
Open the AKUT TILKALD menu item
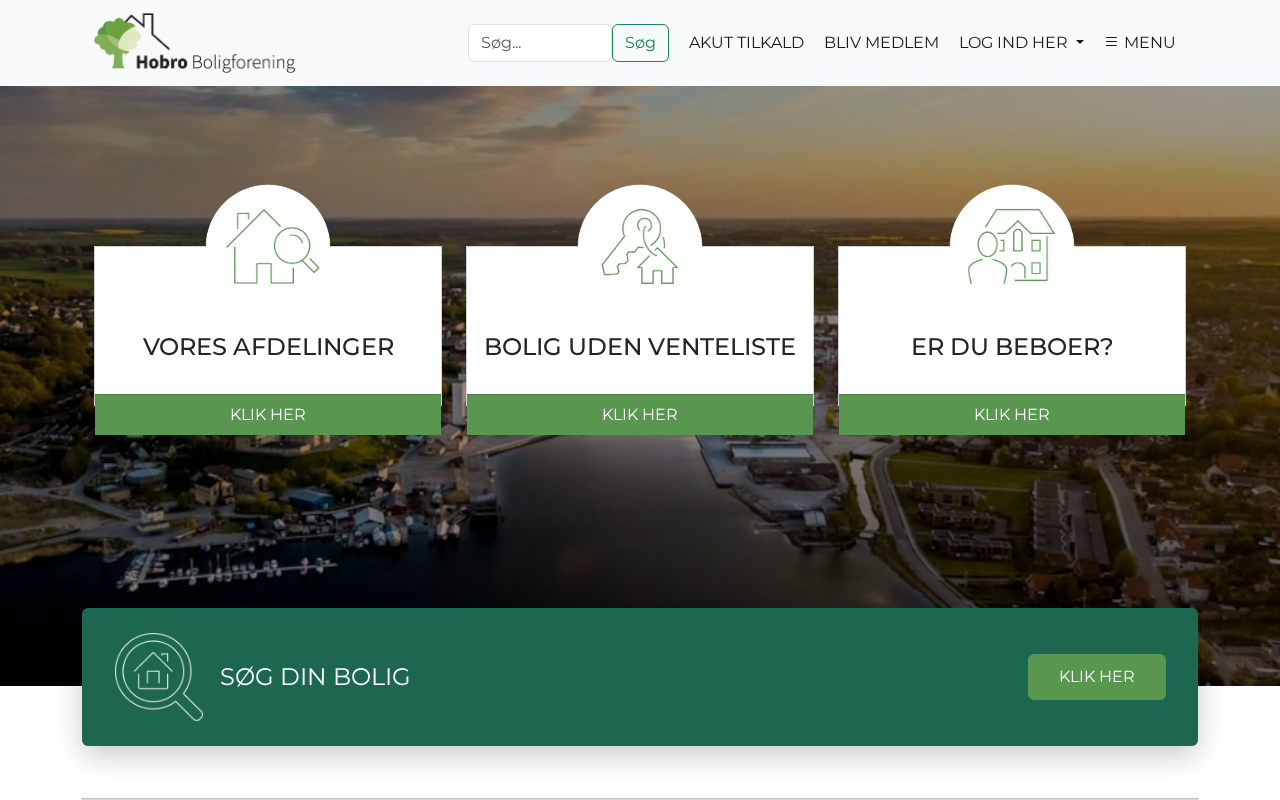(746, 42)
